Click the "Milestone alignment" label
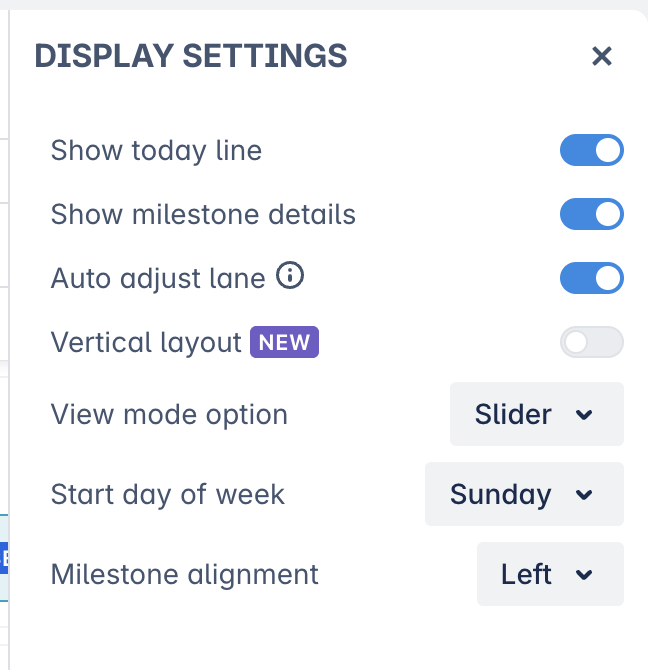Viewport: 648px width, 670px height. point(185,574)
